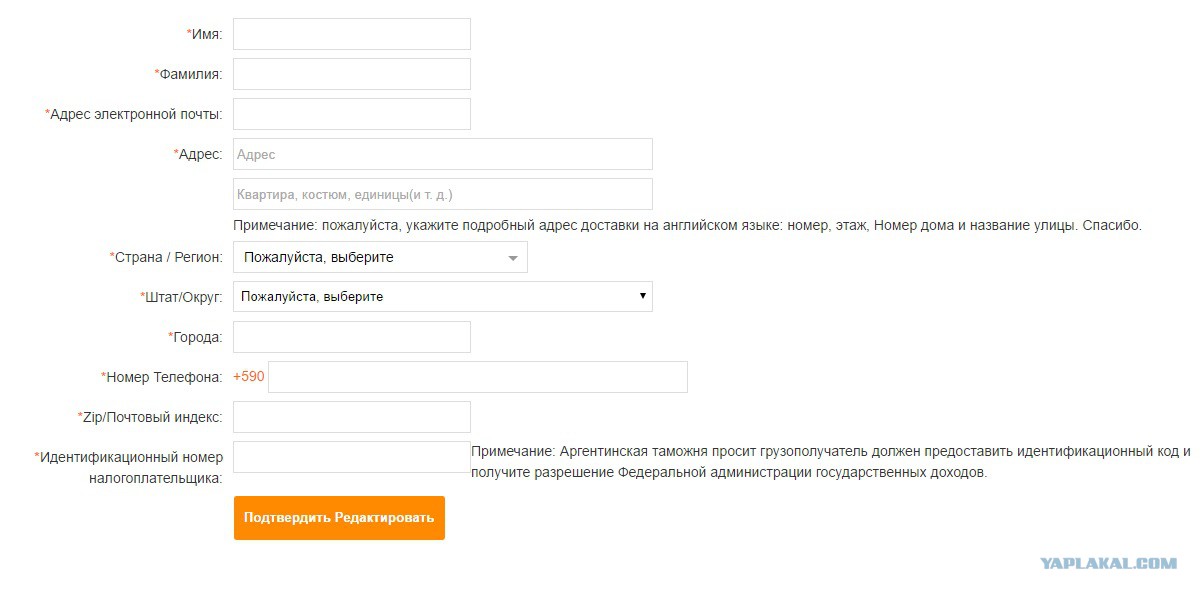1203x593 pixels.
Task: Click the Города input field
Action: click(351, 337)
